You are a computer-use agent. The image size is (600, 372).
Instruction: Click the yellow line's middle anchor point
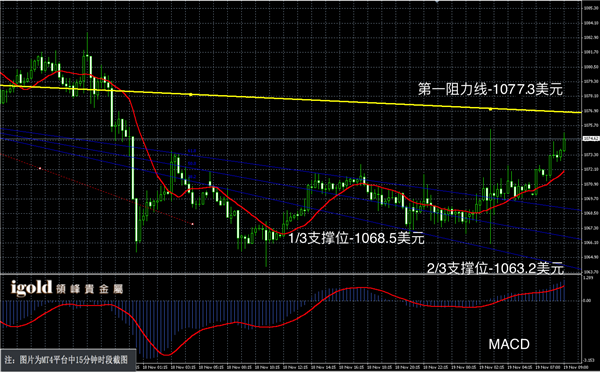pyautogui.click(x=191, y=94)
